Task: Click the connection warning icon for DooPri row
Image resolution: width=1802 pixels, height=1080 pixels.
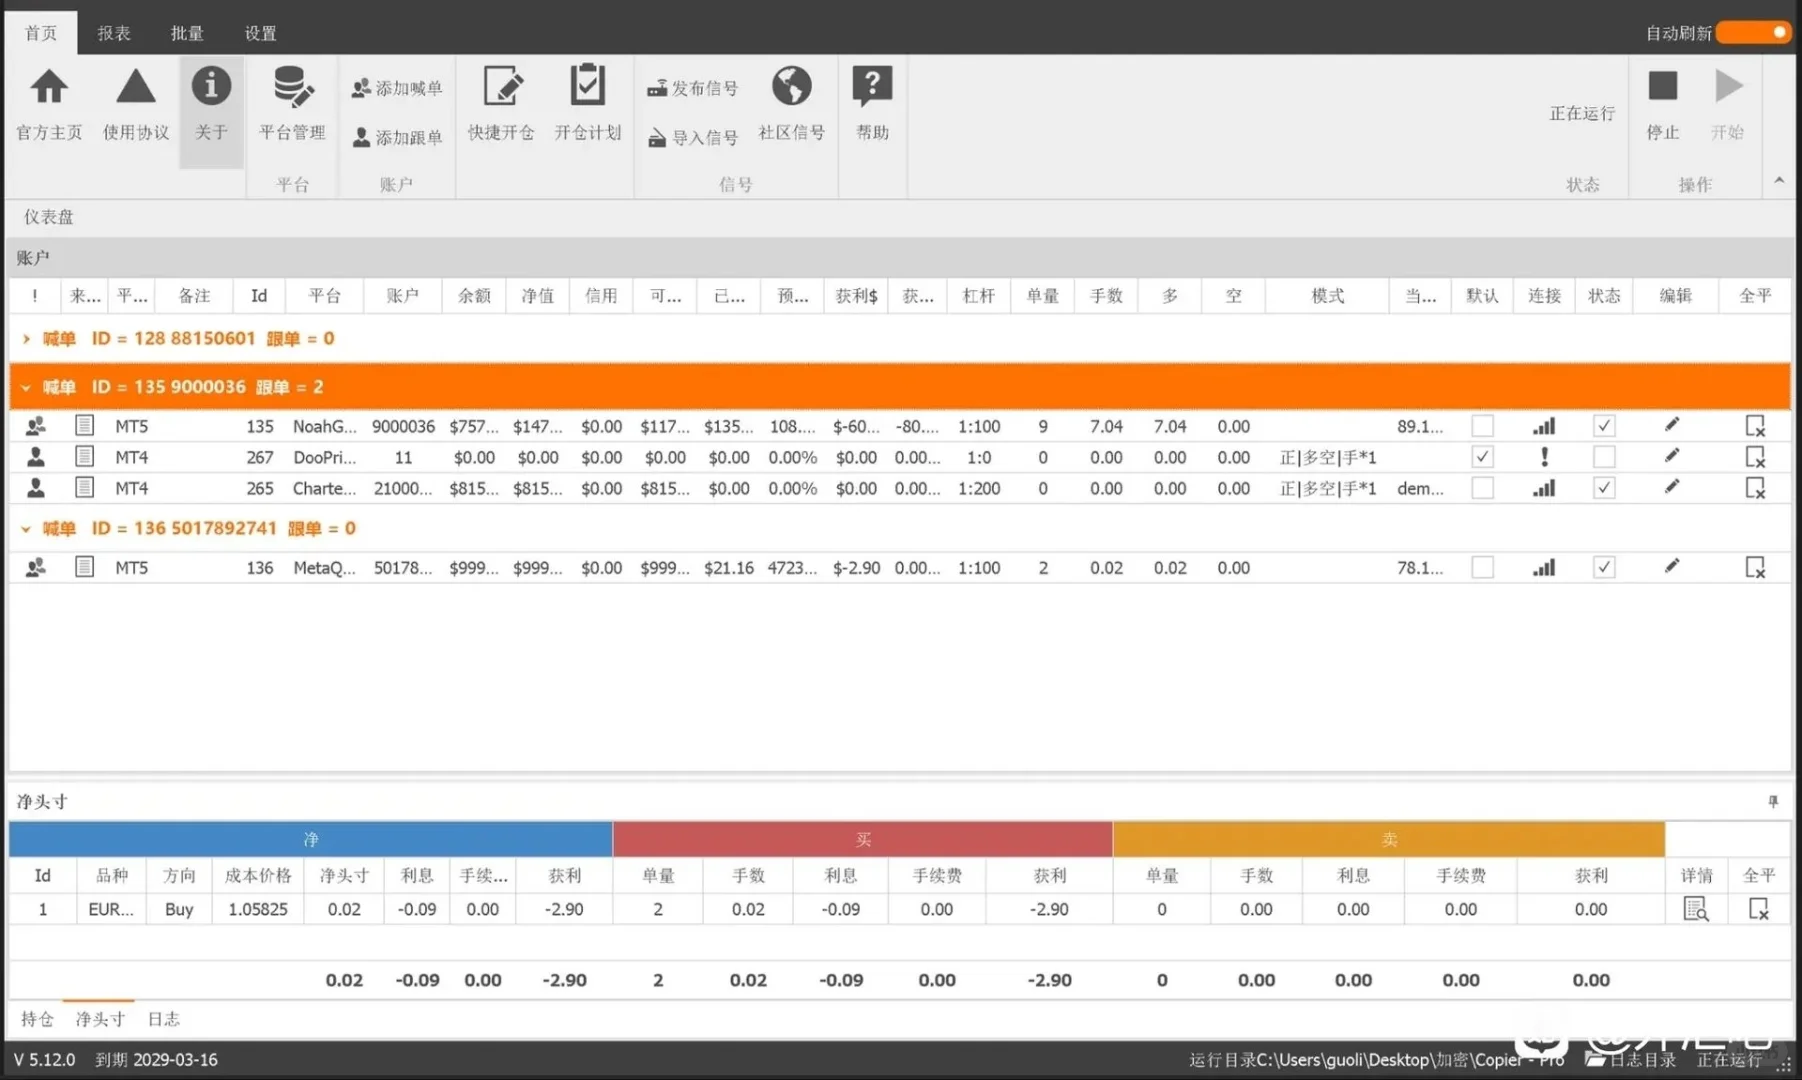Action: (x=1544, y=457)
